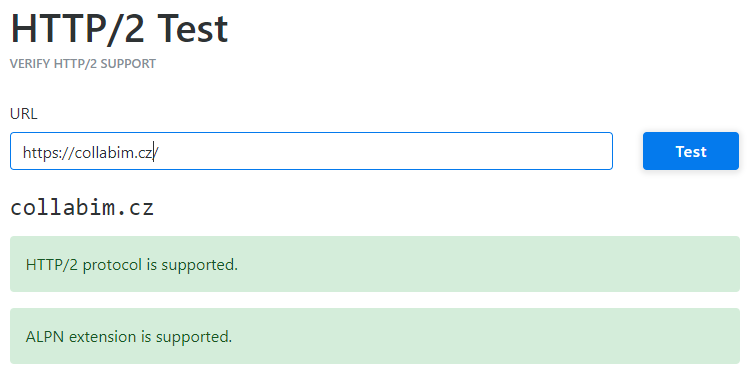Click the URL label above the field
Screen dimensions: 751x388
tap(23, 114)
